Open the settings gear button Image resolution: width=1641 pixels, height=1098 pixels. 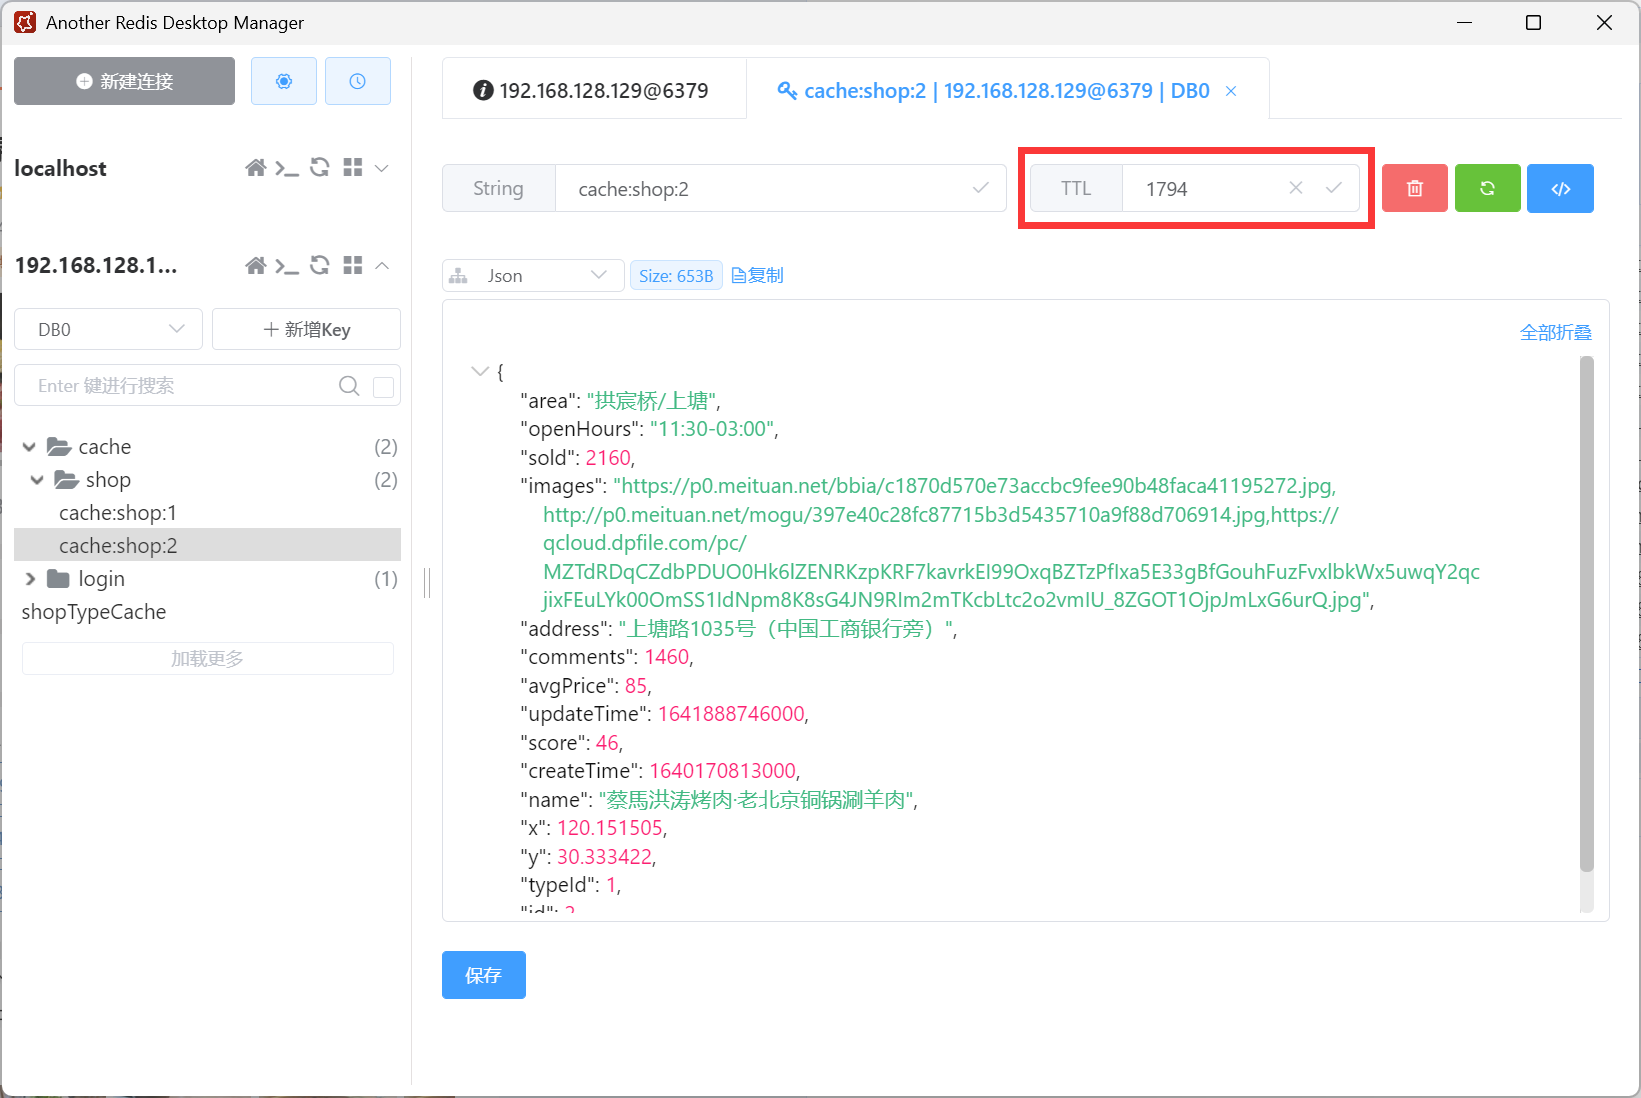click(x=284, y=81)
